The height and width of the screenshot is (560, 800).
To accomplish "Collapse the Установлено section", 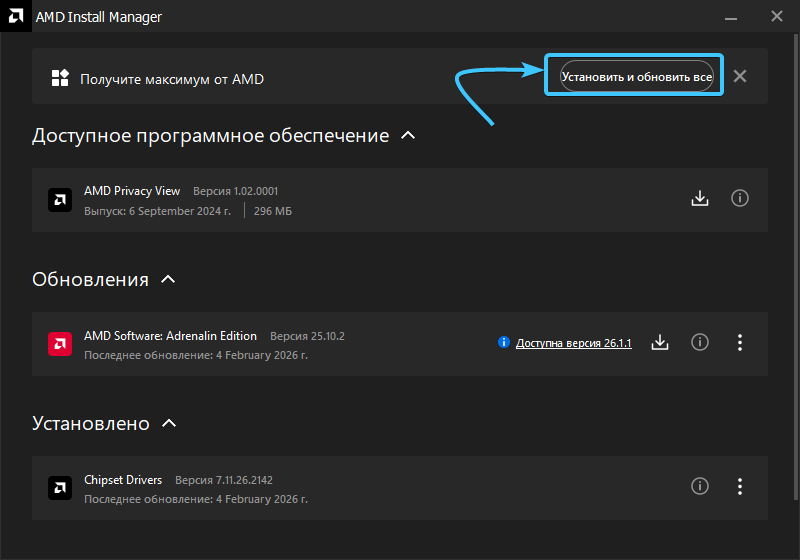I will pos(169,423).
